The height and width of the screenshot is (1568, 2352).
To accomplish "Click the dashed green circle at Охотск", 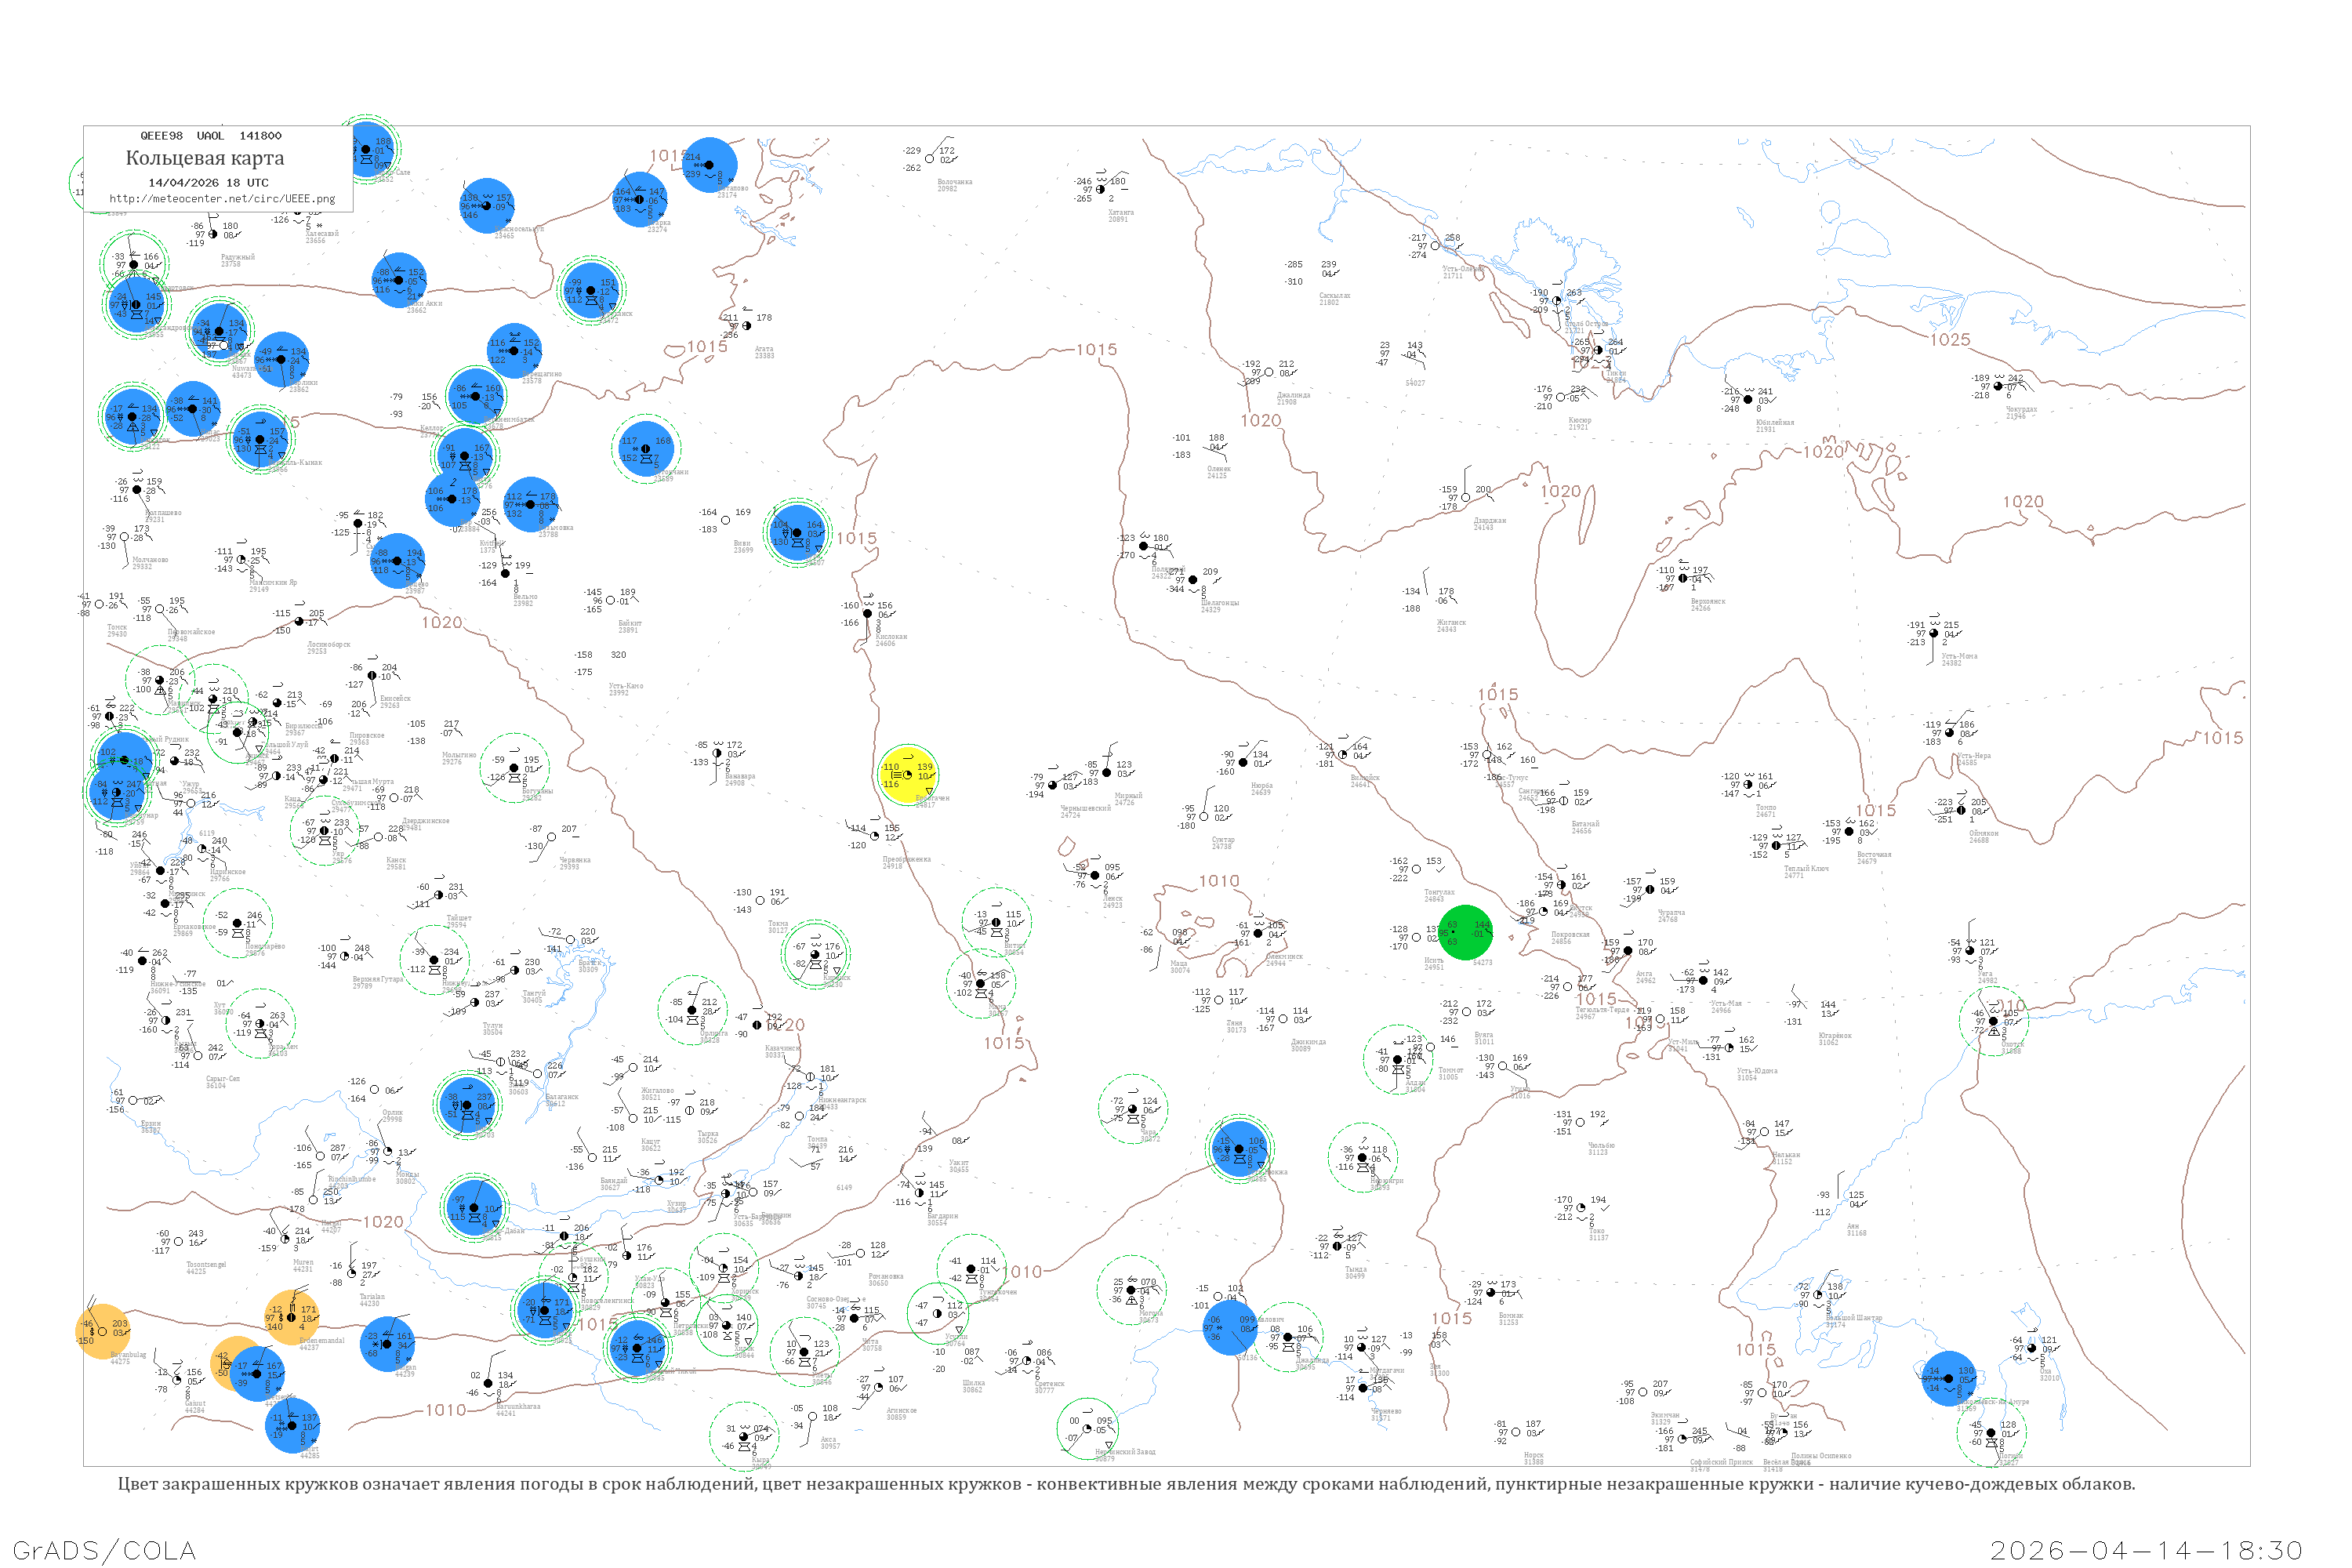I will click(x=1993, y=1021).
